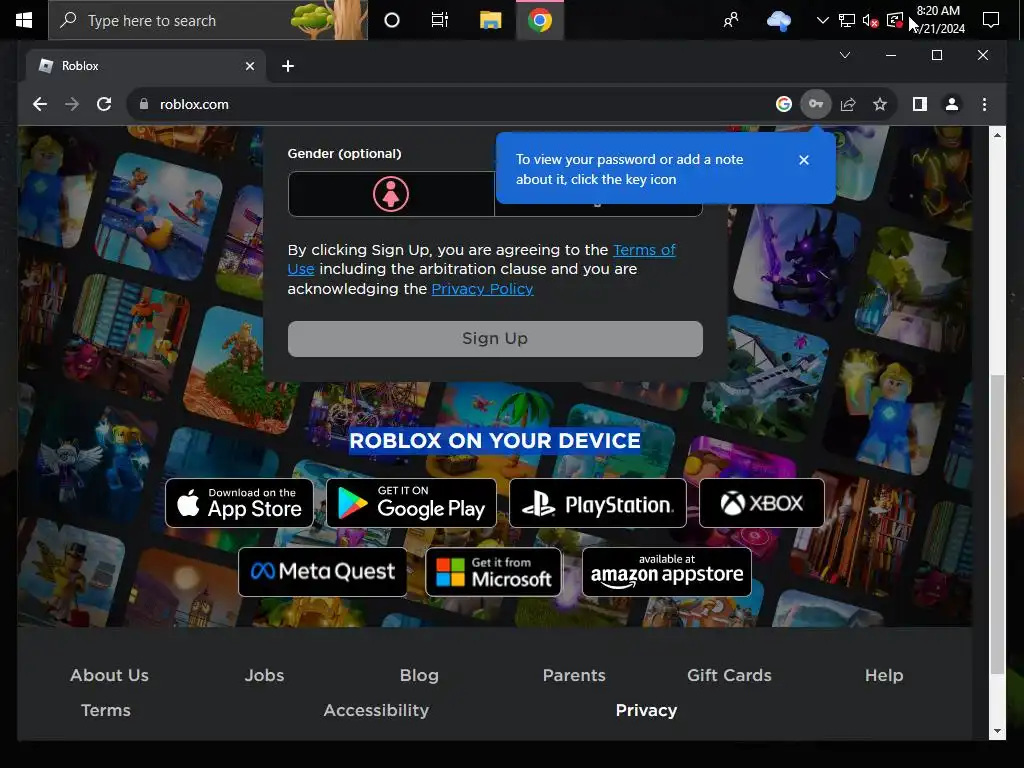Image resolution: width=1024 pixels, height=768 pixels.
Task: Open About Us footer link
Action: [x=109, y=675]
